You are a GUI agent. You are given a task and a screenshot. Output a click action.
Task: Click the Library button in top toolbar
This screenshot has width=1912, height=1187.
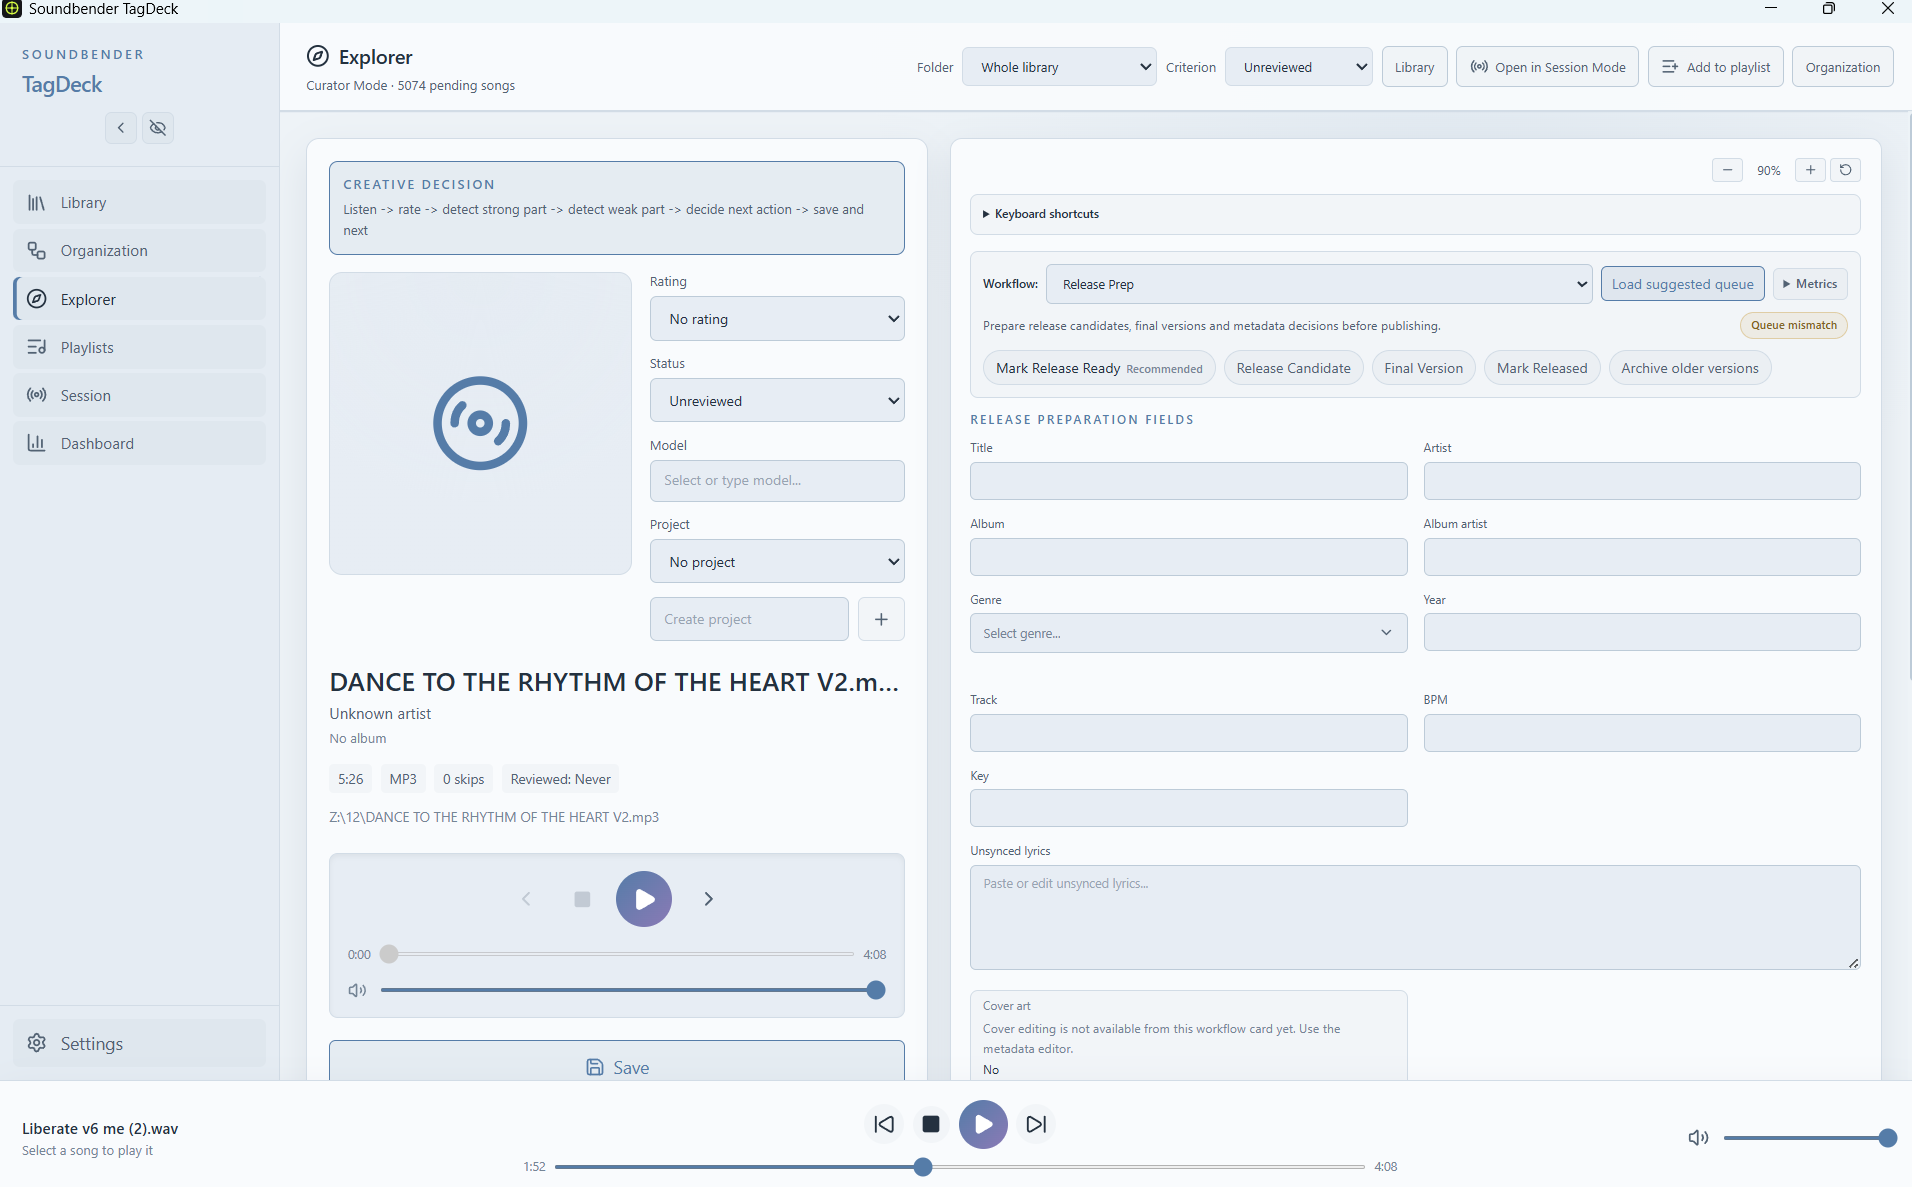point(1414,67)
